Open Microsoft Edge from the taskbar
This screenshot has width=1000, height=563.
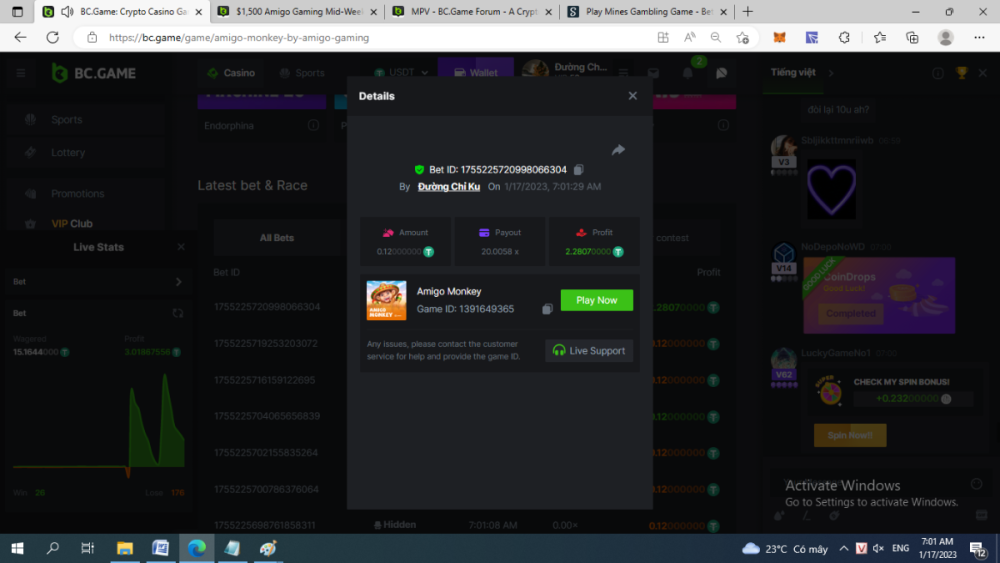196,548
